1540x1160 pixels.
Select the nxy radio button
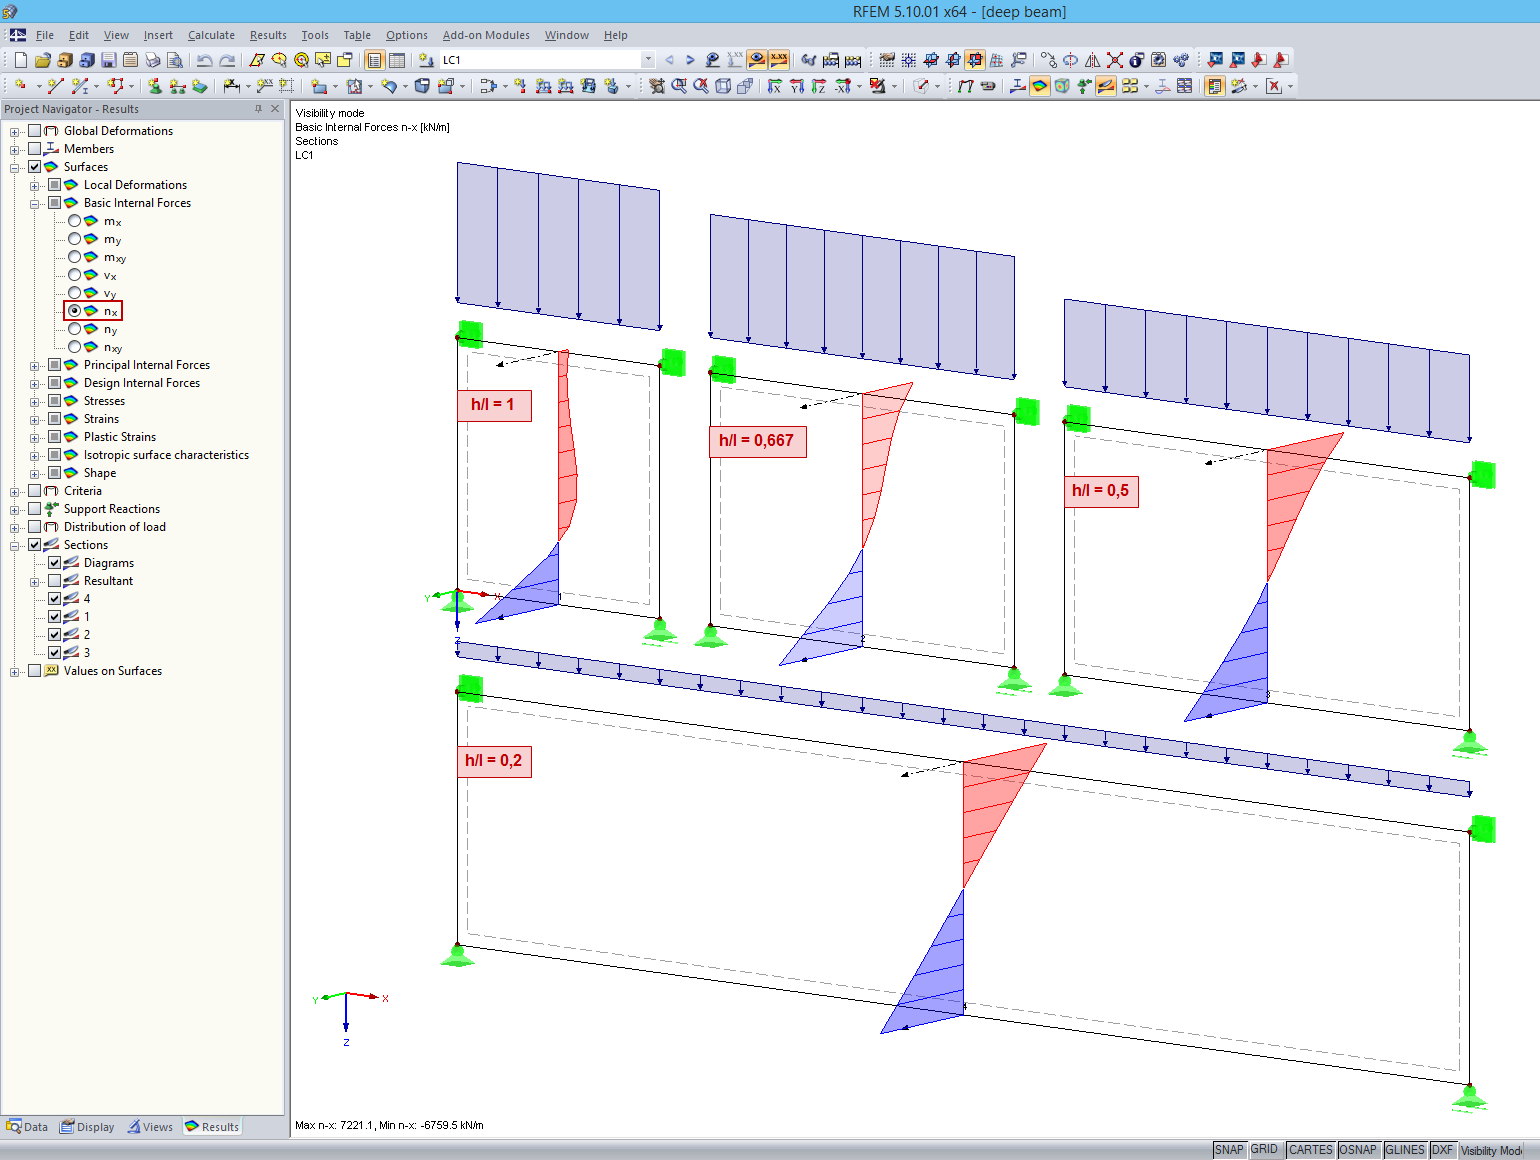coord(75,347)
